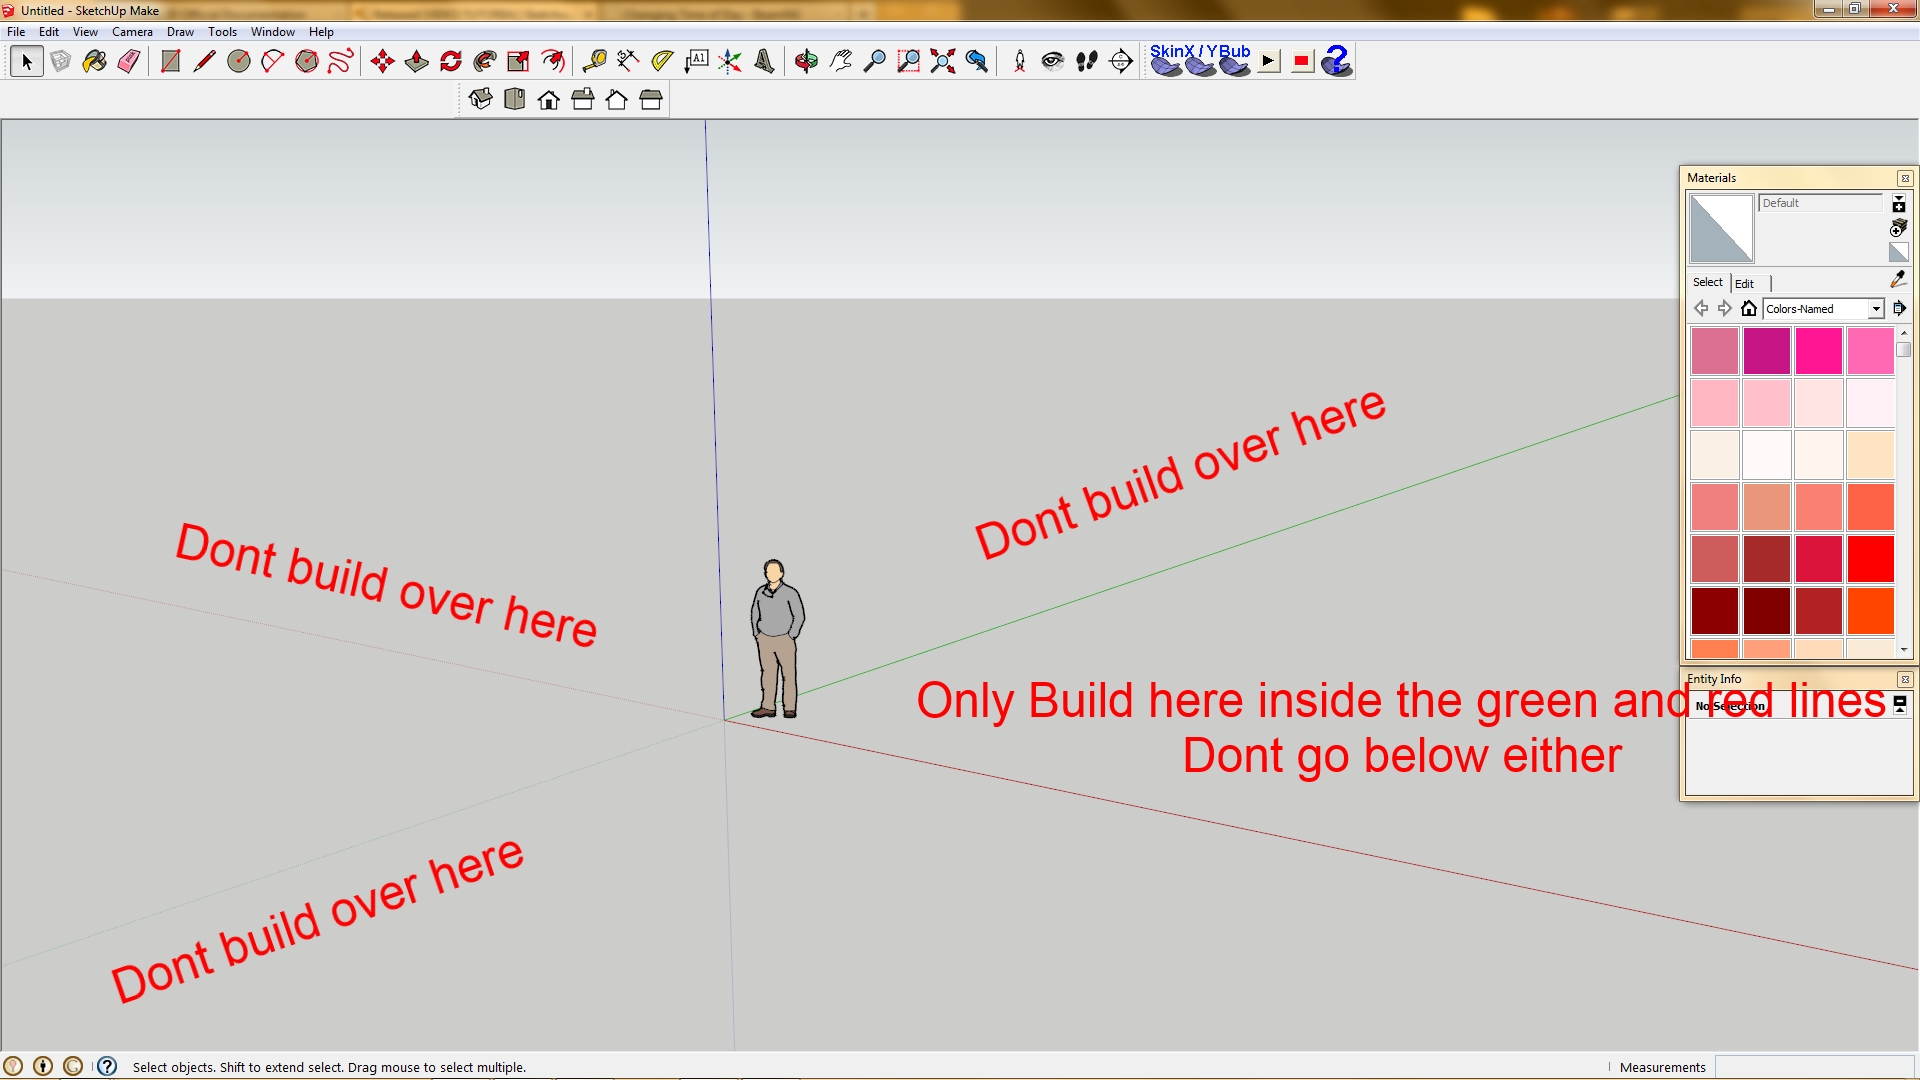
Task: Open the Materials details arrow menu
Action: point(1899,309)
